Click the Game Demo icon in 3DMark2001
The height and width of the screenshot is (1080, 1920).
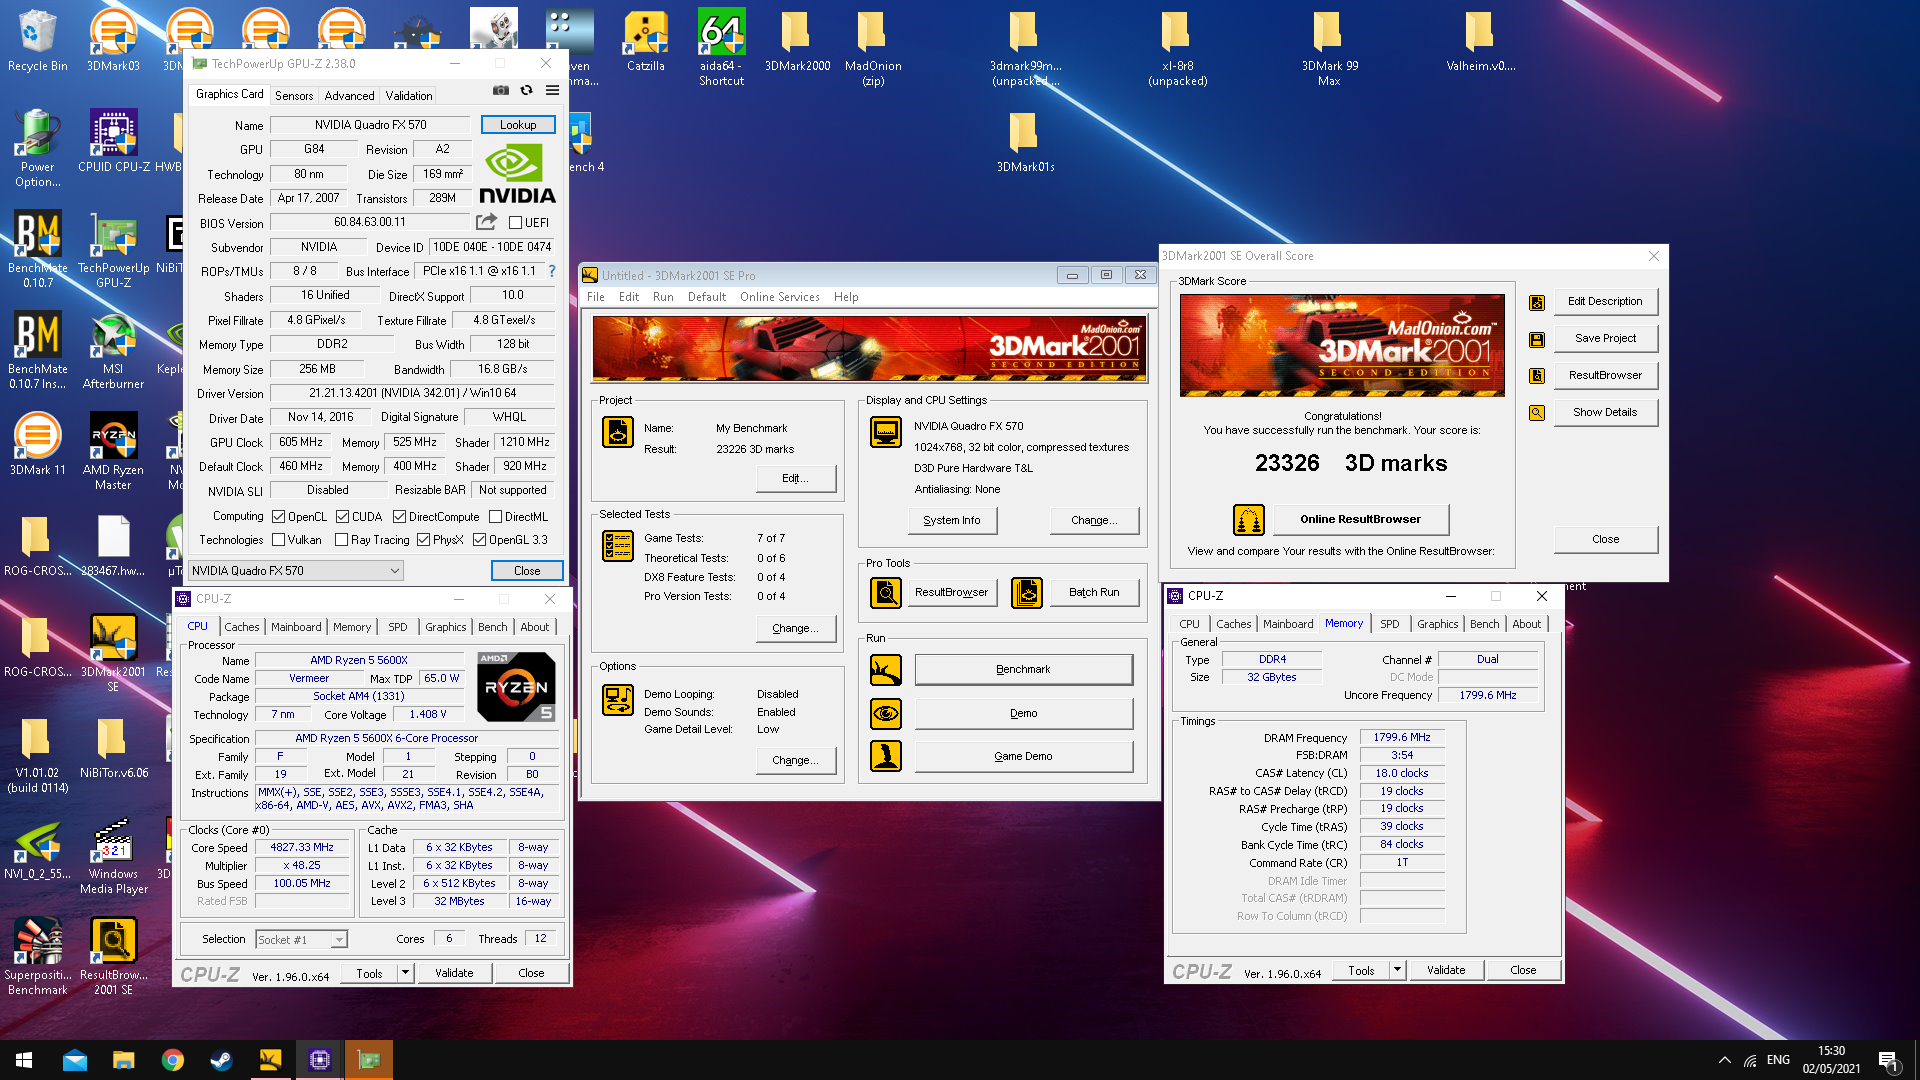click(886, 756)
